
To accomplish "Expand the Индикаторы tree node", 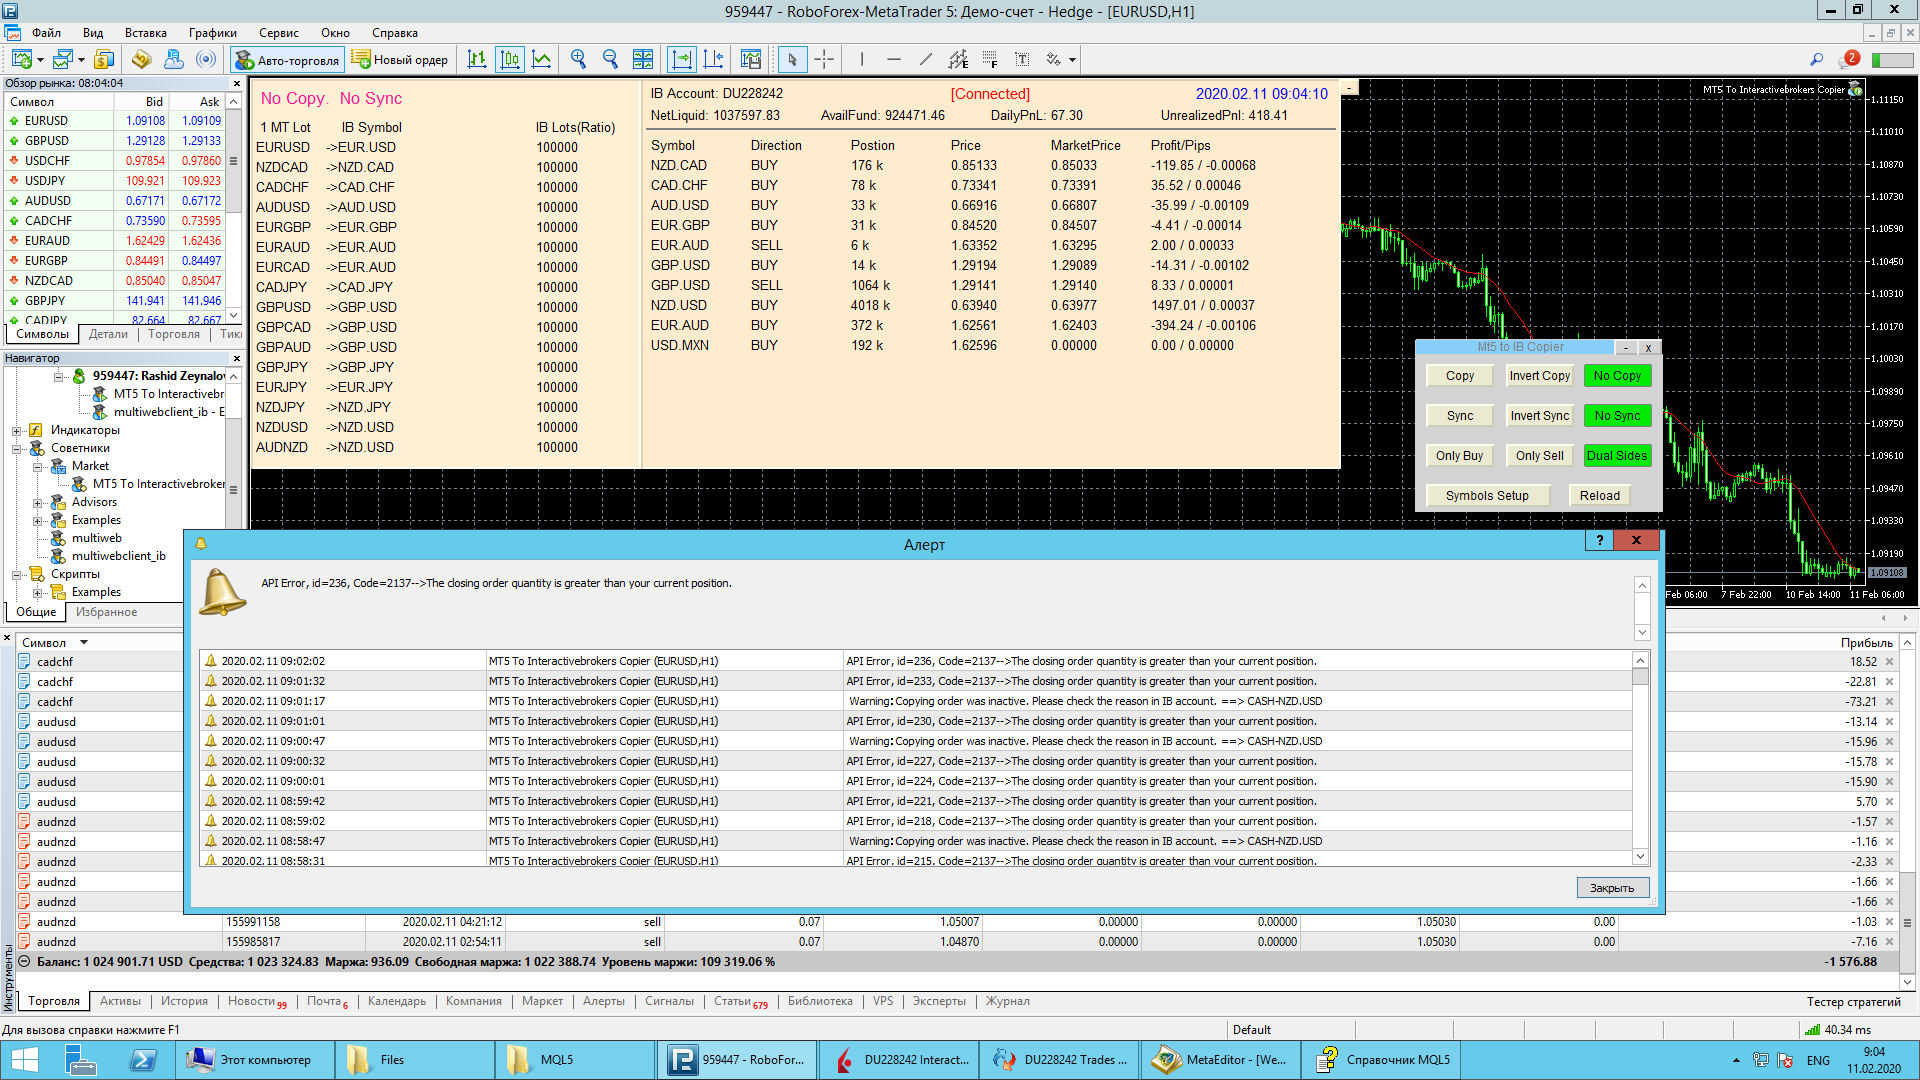I will tap(17, 431).
